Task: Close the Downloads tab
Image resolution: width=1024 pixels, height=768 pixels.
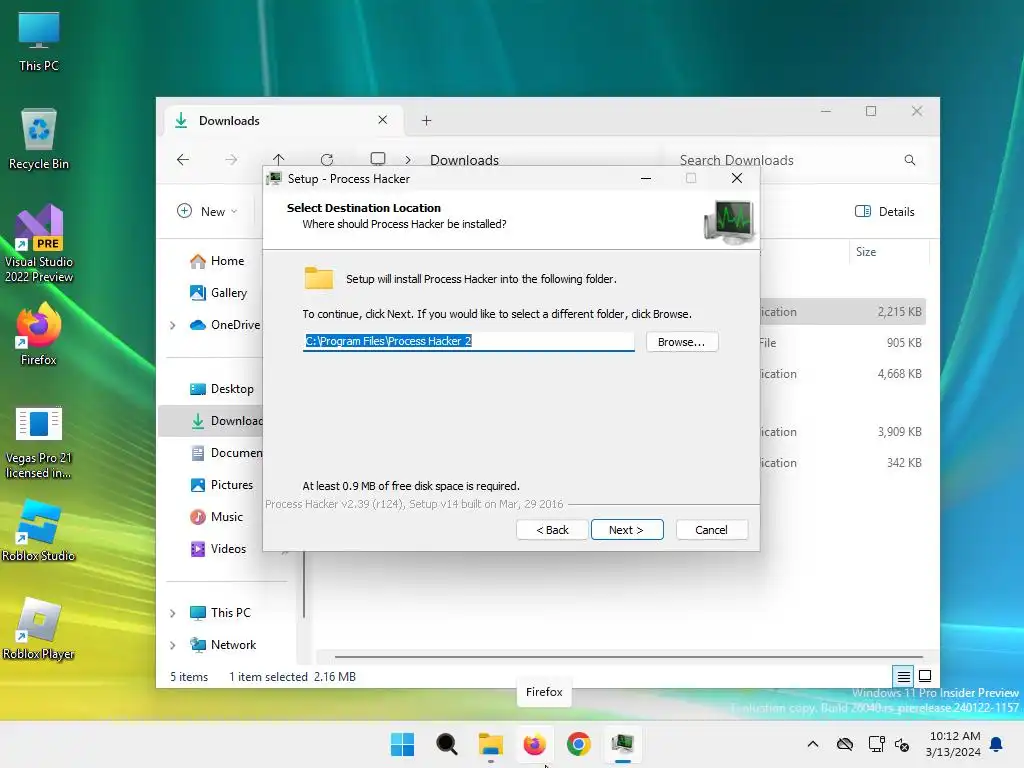Action: tap(383, 120)
